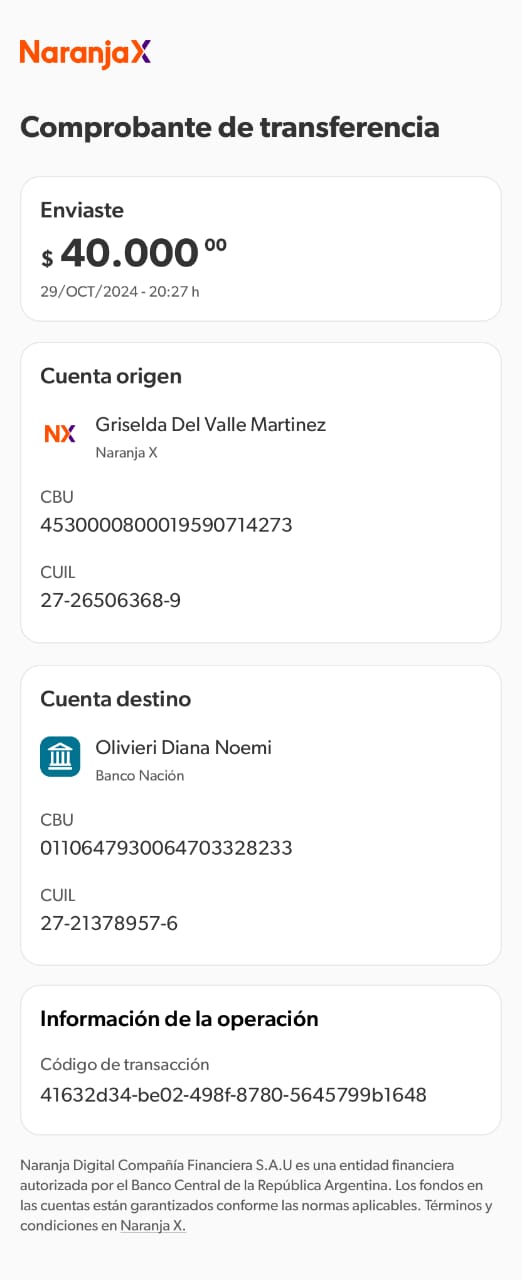Screen dimensions: 522x1280
Task: Click the destination CUIL 27-21378957-6
Action: pyautogui.click(x=109, y=923)
